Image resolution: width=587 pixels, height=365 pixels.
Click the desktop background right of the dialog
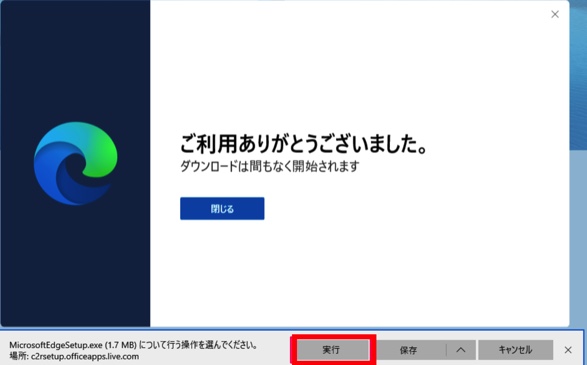(x=578, y=225)
